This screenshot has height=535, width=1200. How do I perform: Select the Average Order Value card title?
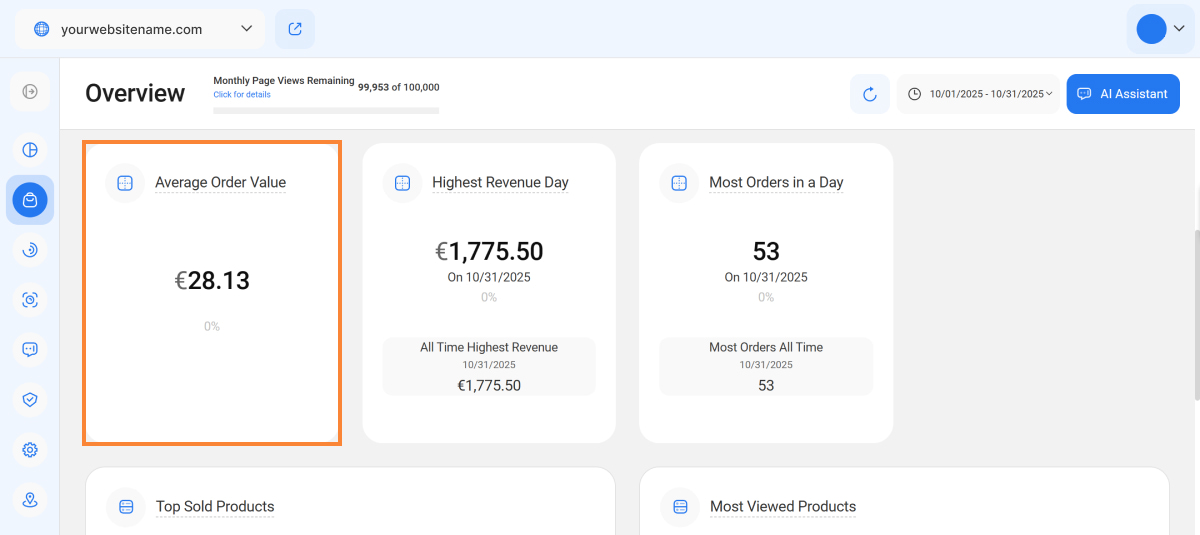coord(220,183)
